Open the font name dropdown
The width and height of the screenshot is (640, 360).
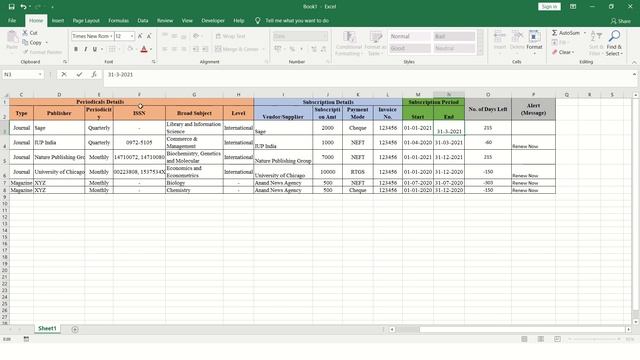point(111,36)
